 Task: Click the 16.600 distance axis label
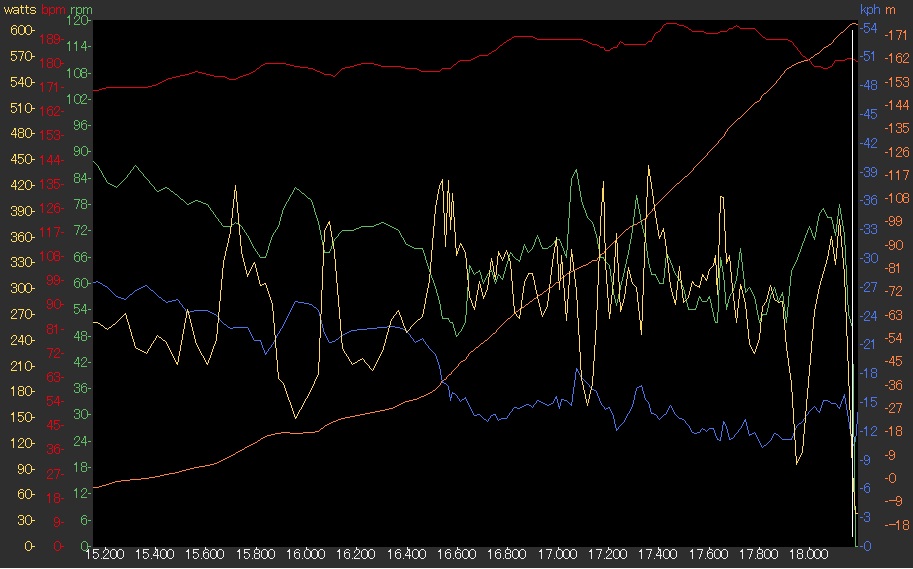point(456,554)
